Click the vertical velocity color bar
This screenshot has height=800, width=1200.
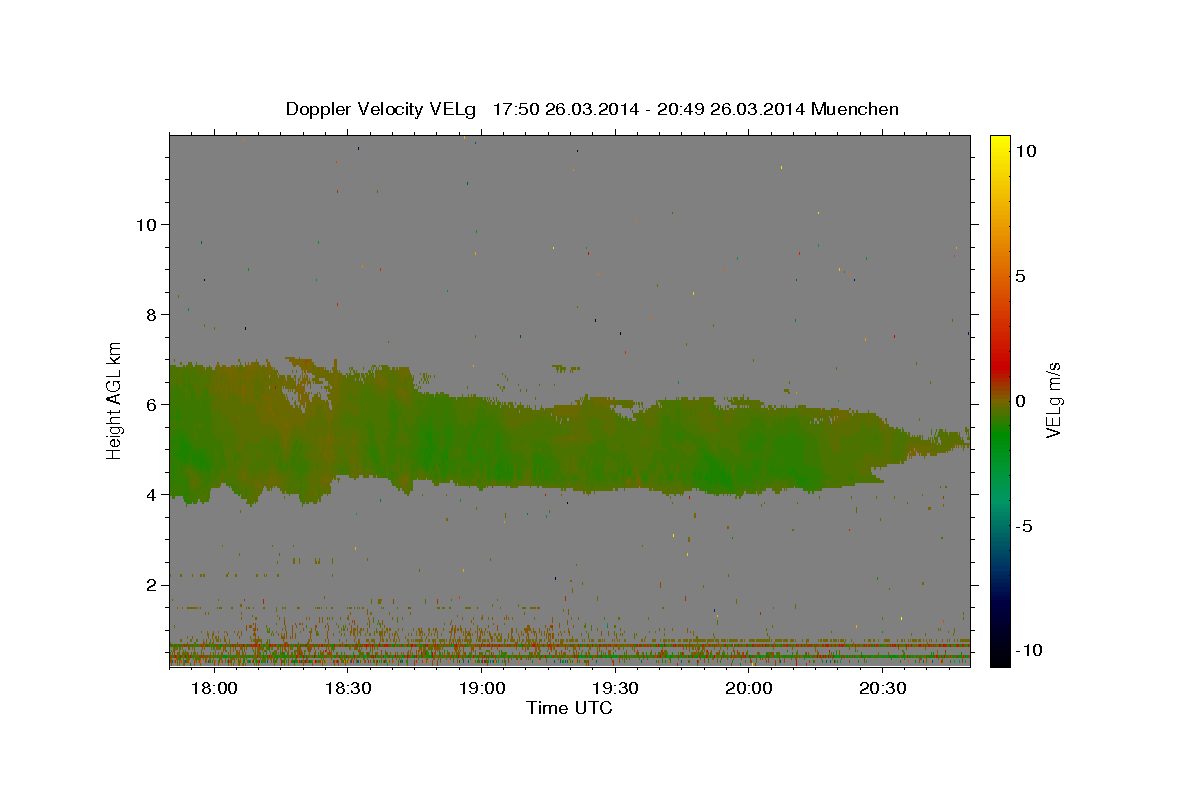[x=1000, y=400]
